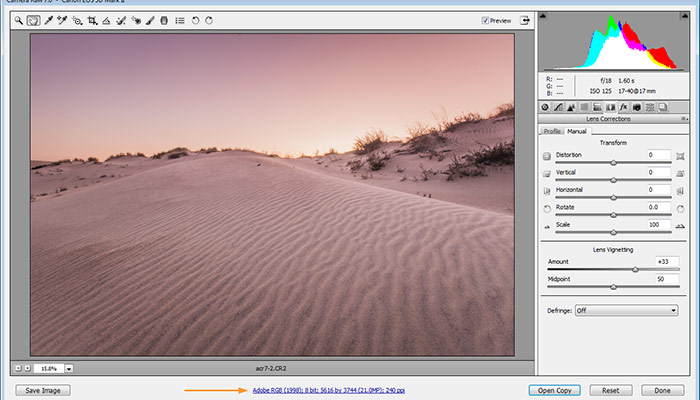Select the Straighten tool
Image resolution: width=700 pixels, height=400 pixels.
(x=106, y=21)
